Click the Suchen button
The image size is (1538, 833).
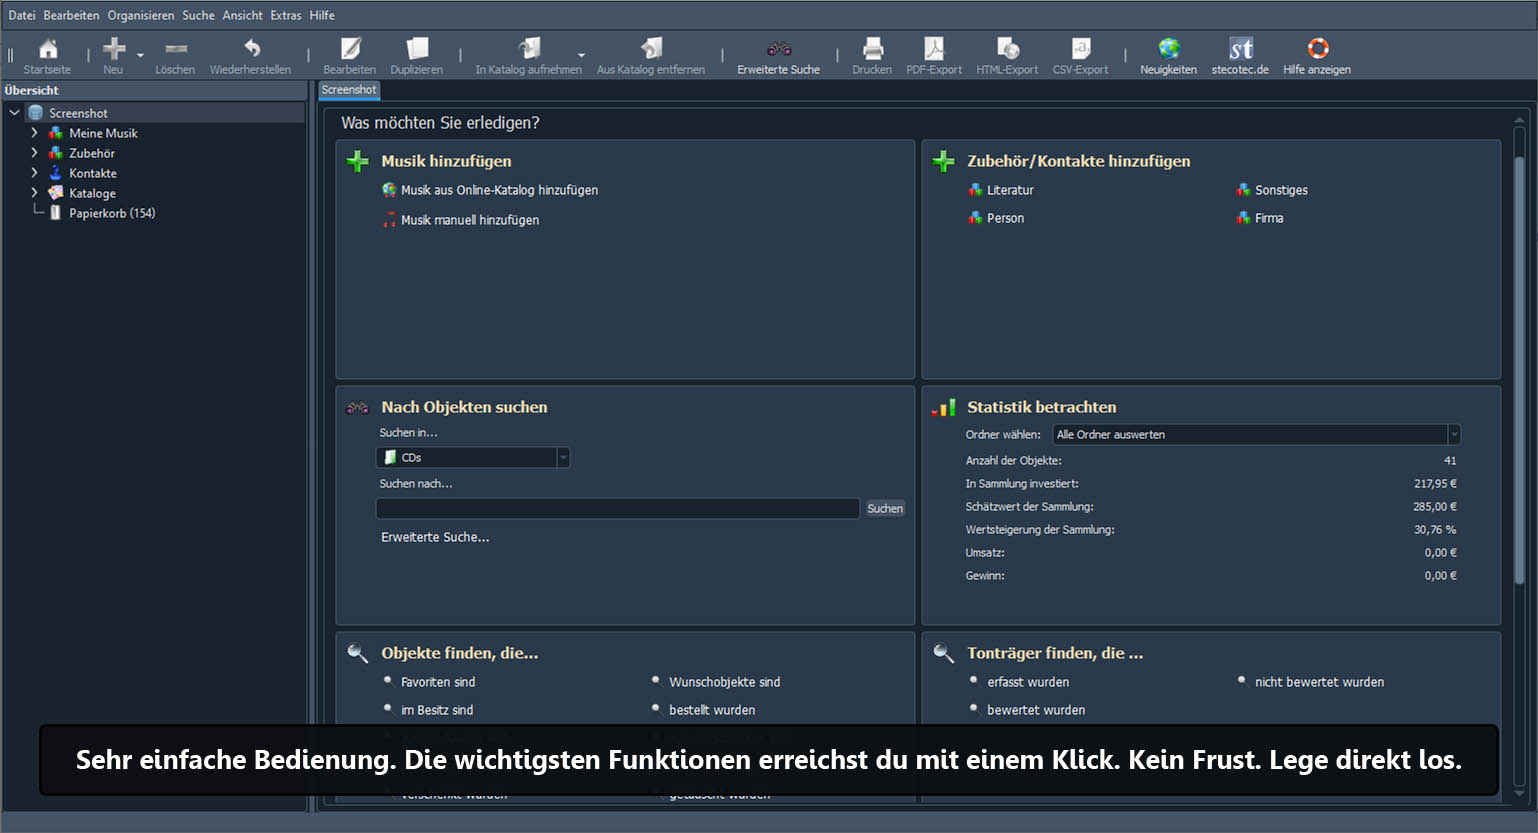[x=885, y=508]
